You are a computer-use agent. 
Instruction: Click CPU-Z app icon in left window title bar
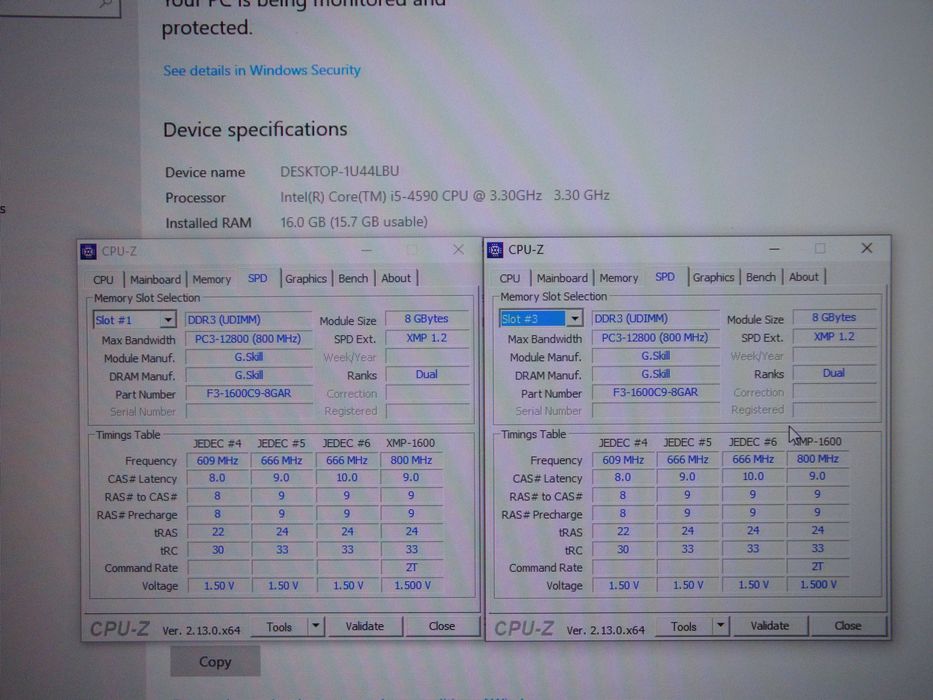89,252
